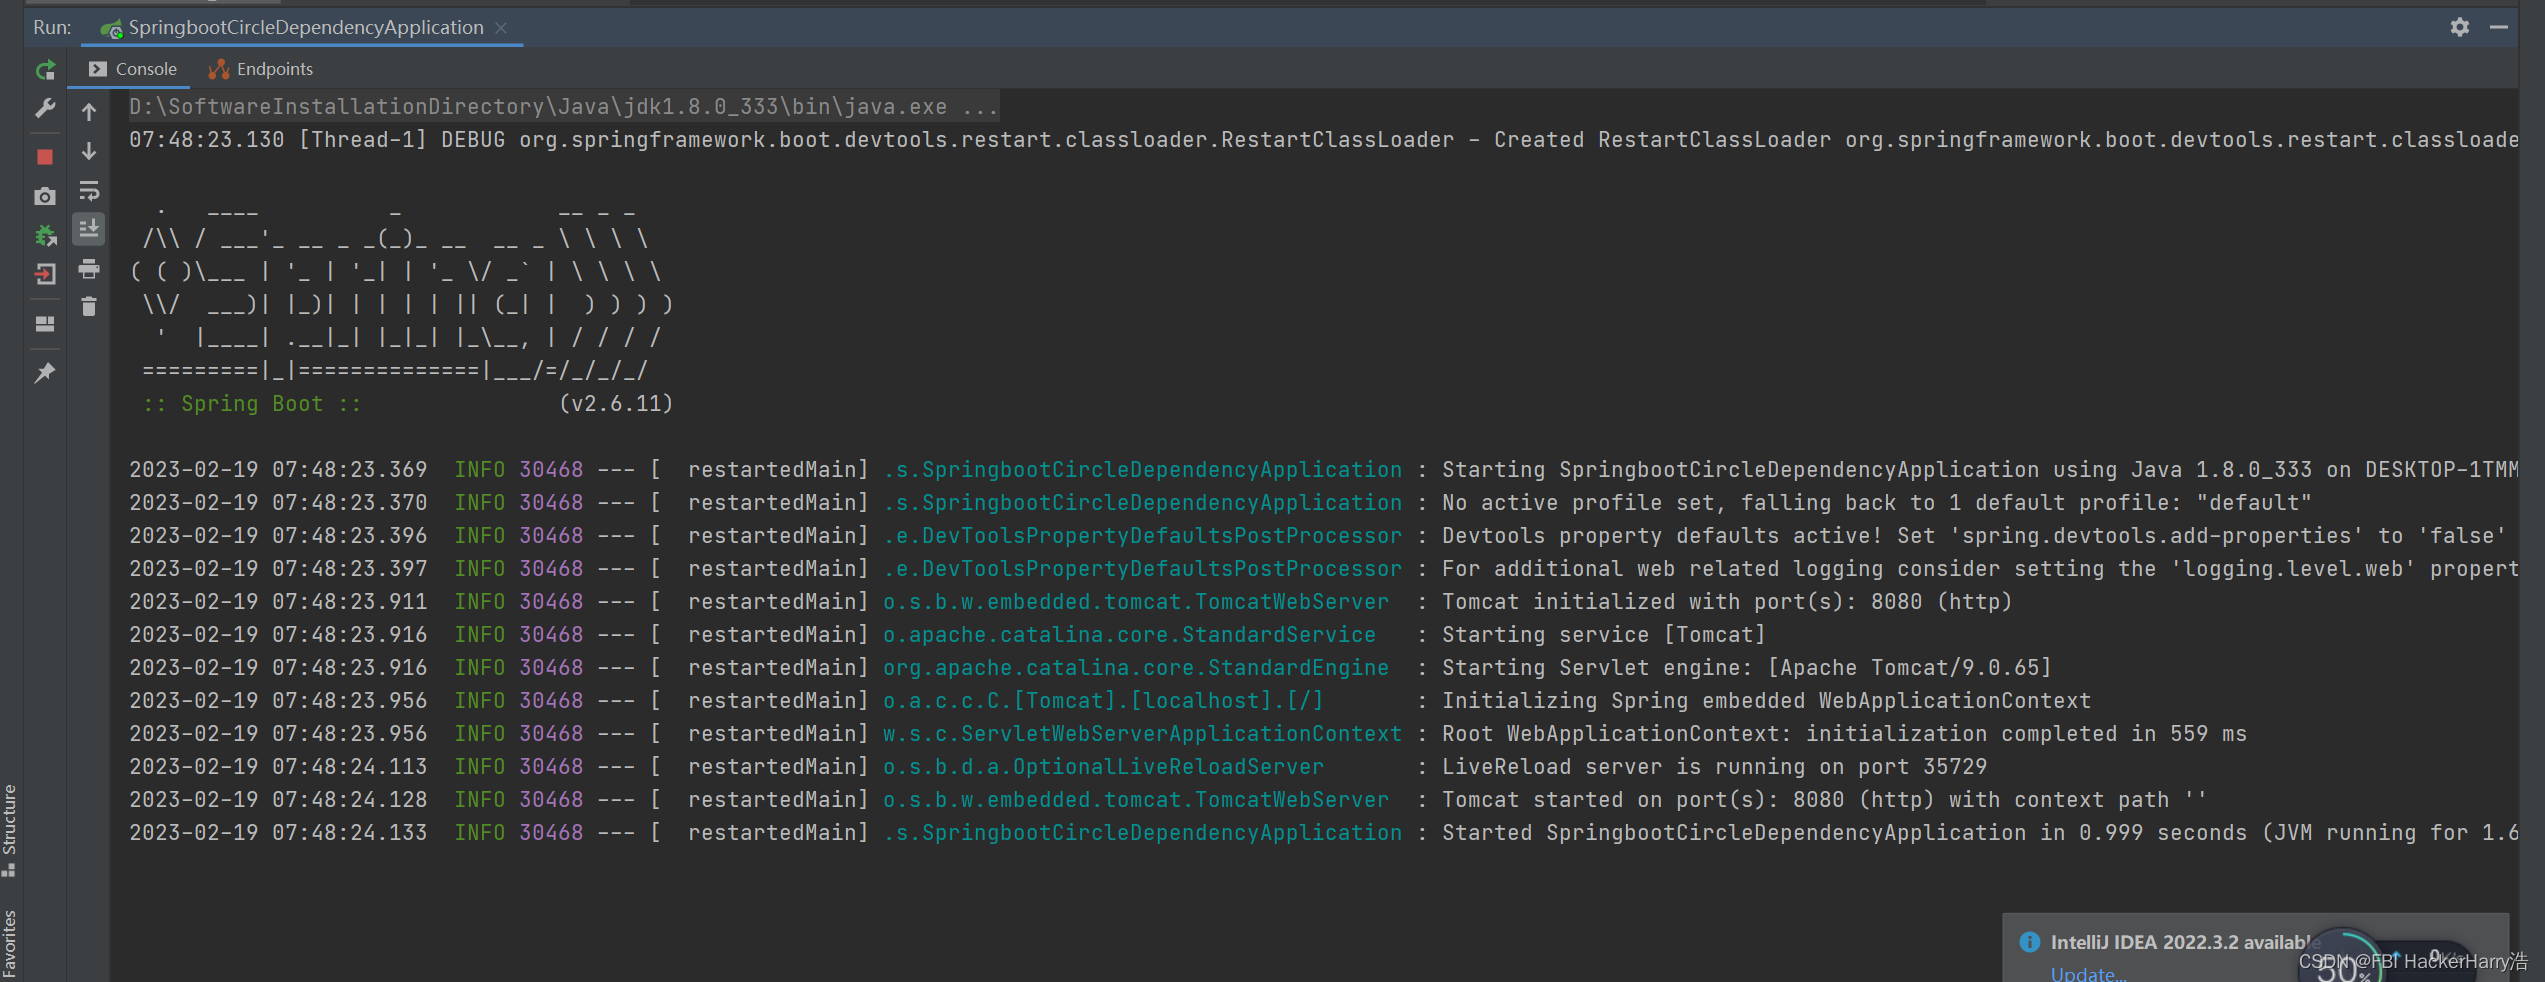Viewport: 2545px width, 982px height.
Task: Click the 'Starting service [Tomcat]' log message
Action: click(x=1603, y=635)
